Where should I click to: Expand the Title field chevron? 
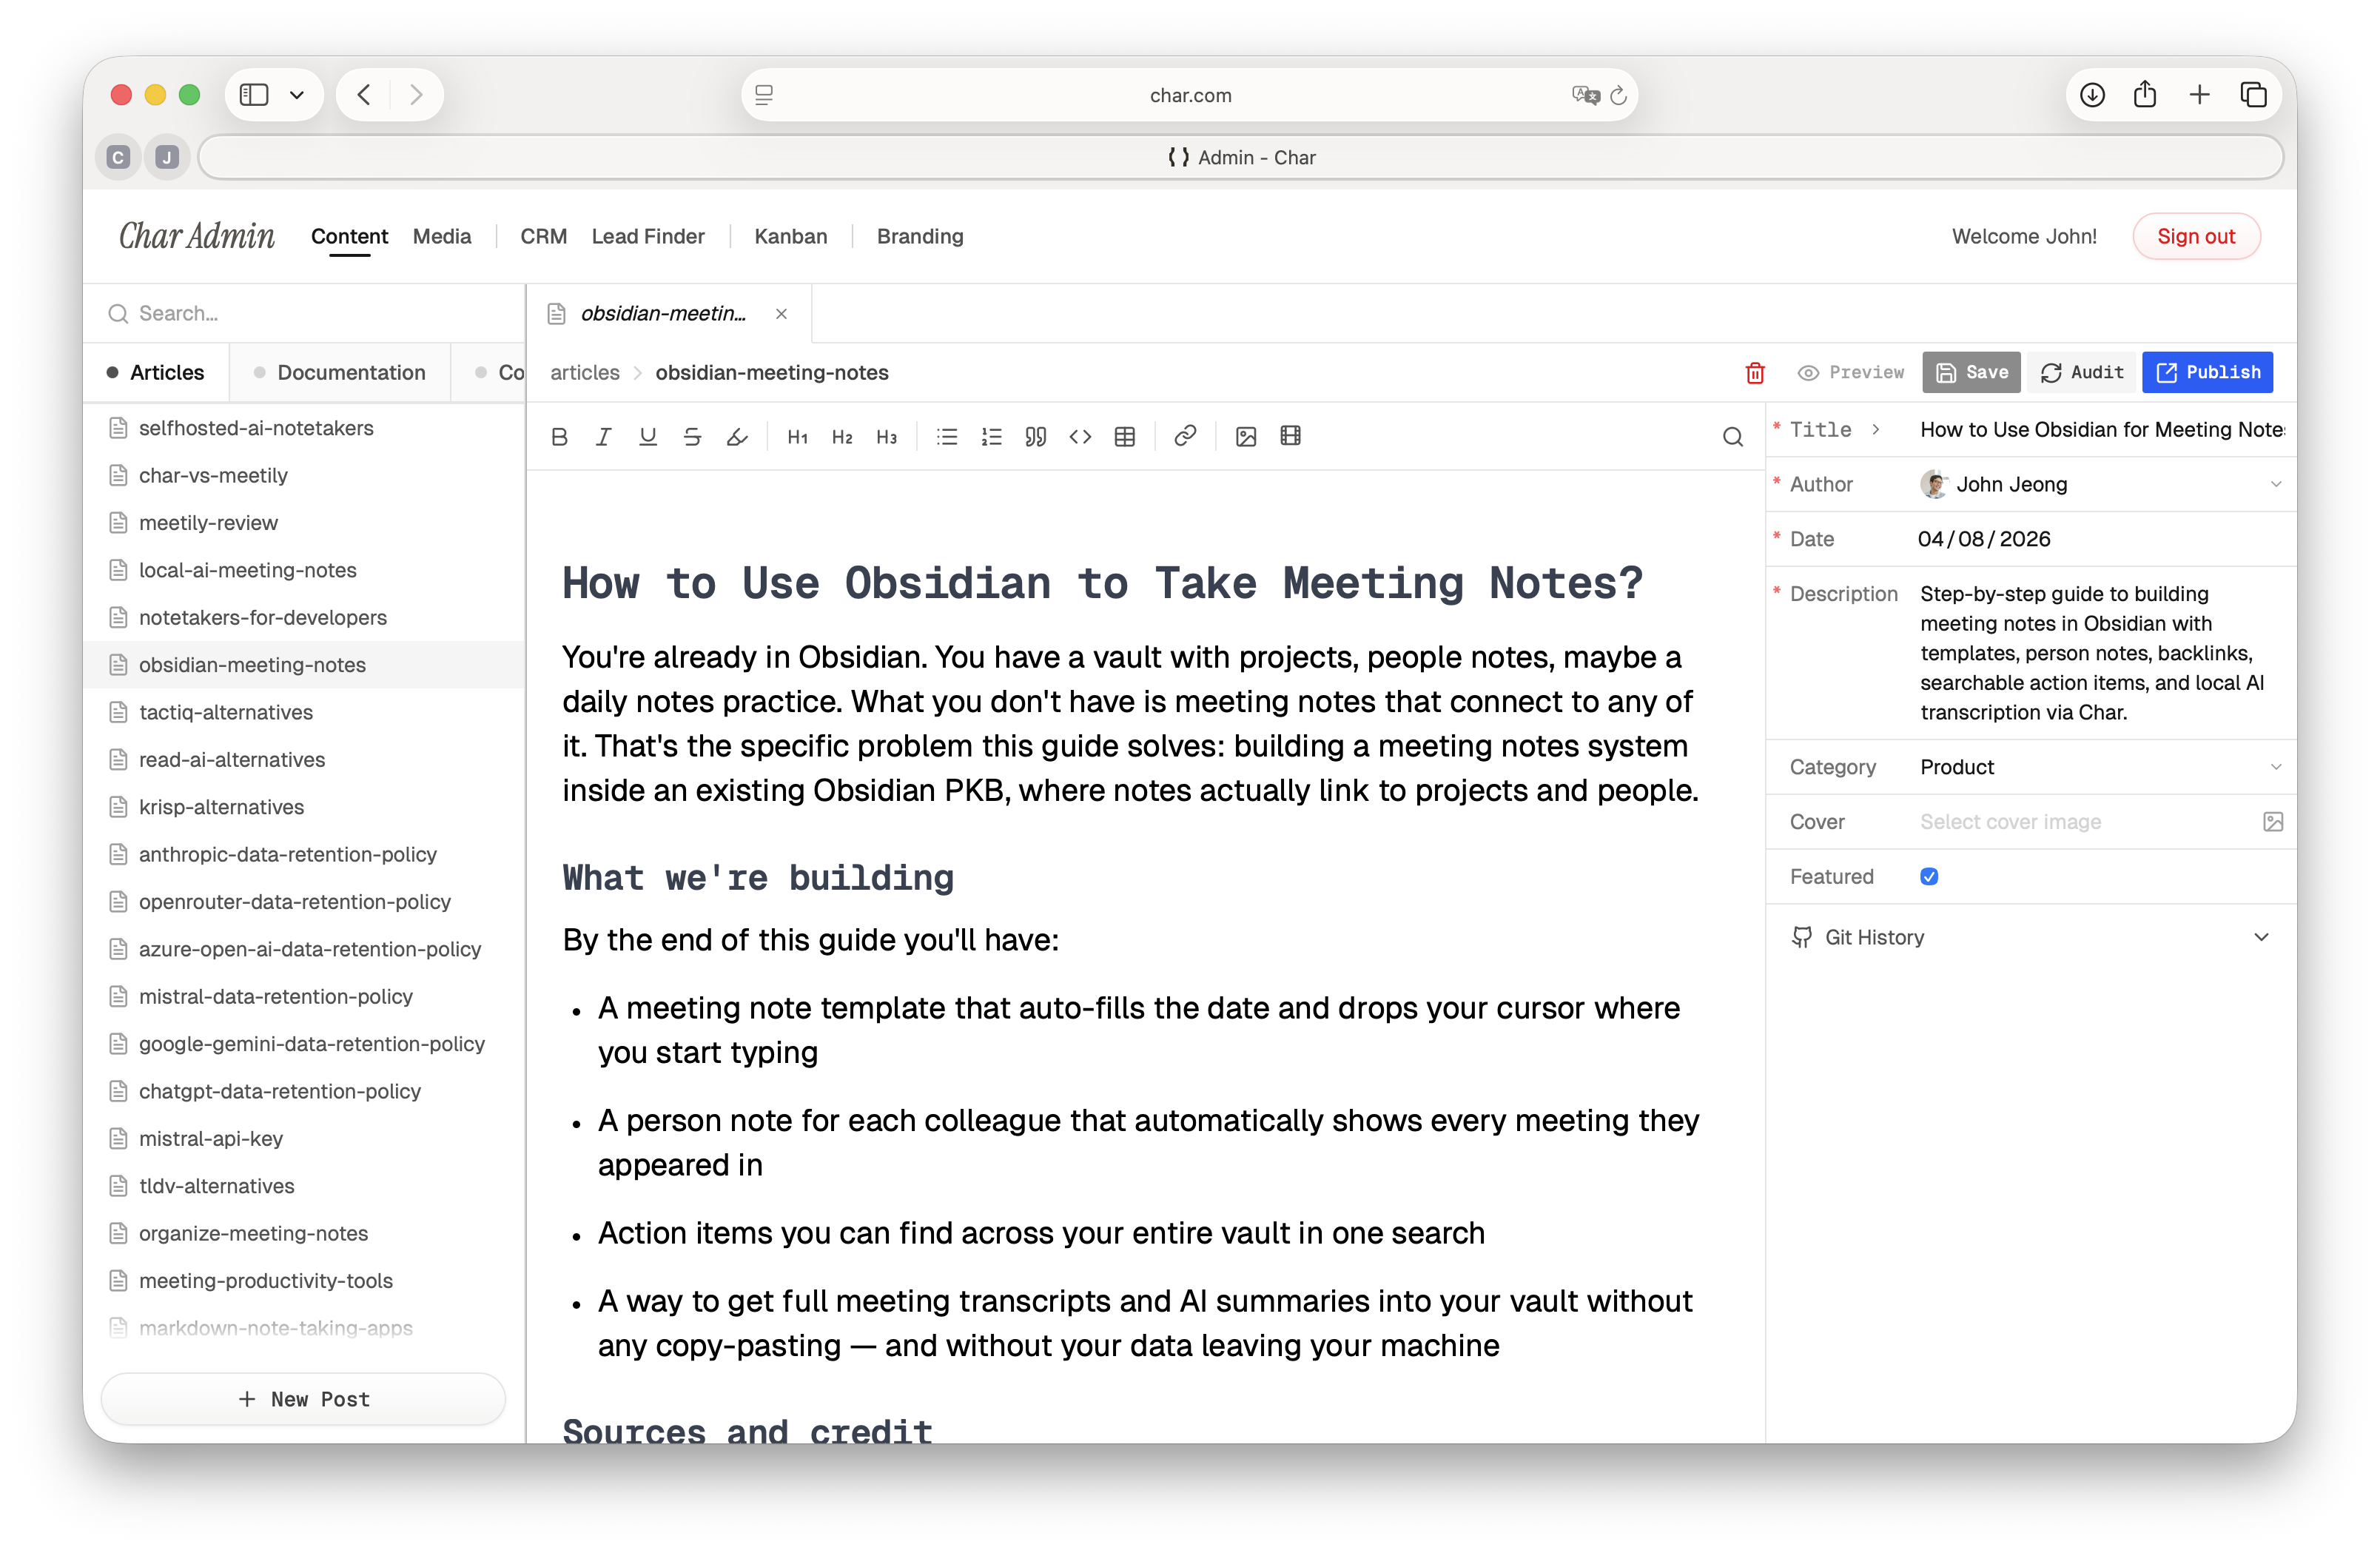click(1876, 429)
